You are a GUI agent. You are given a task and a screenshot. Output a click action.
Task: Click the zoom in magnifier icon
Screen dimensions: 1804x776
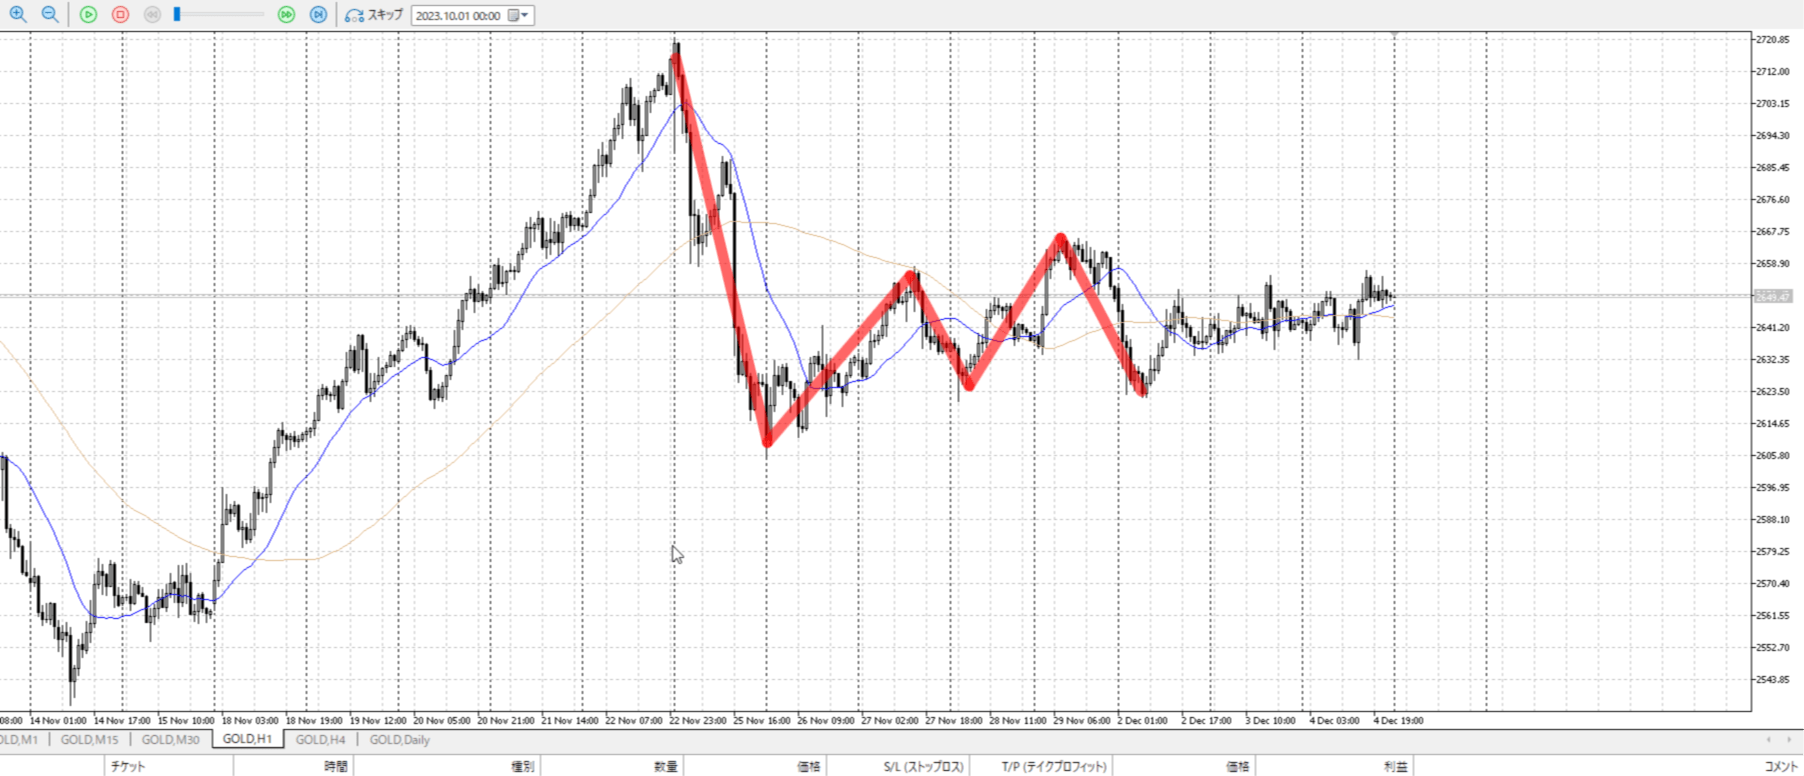[18, 15]
